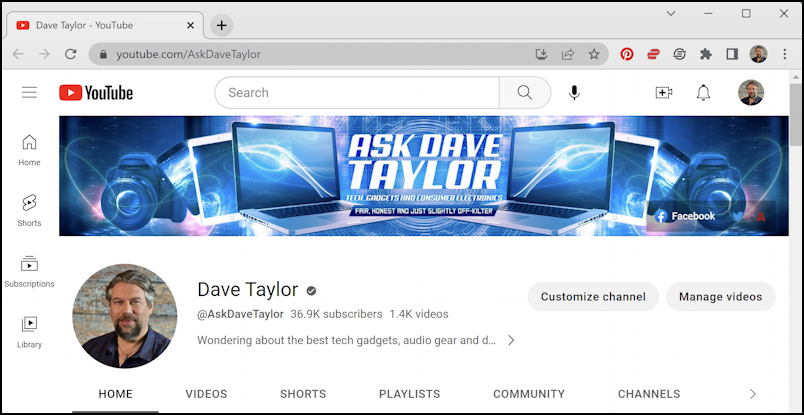Screen dimensions: 804x415
Task: Click the @AskDaveTaylor handle
Action: tap(240, 314)
